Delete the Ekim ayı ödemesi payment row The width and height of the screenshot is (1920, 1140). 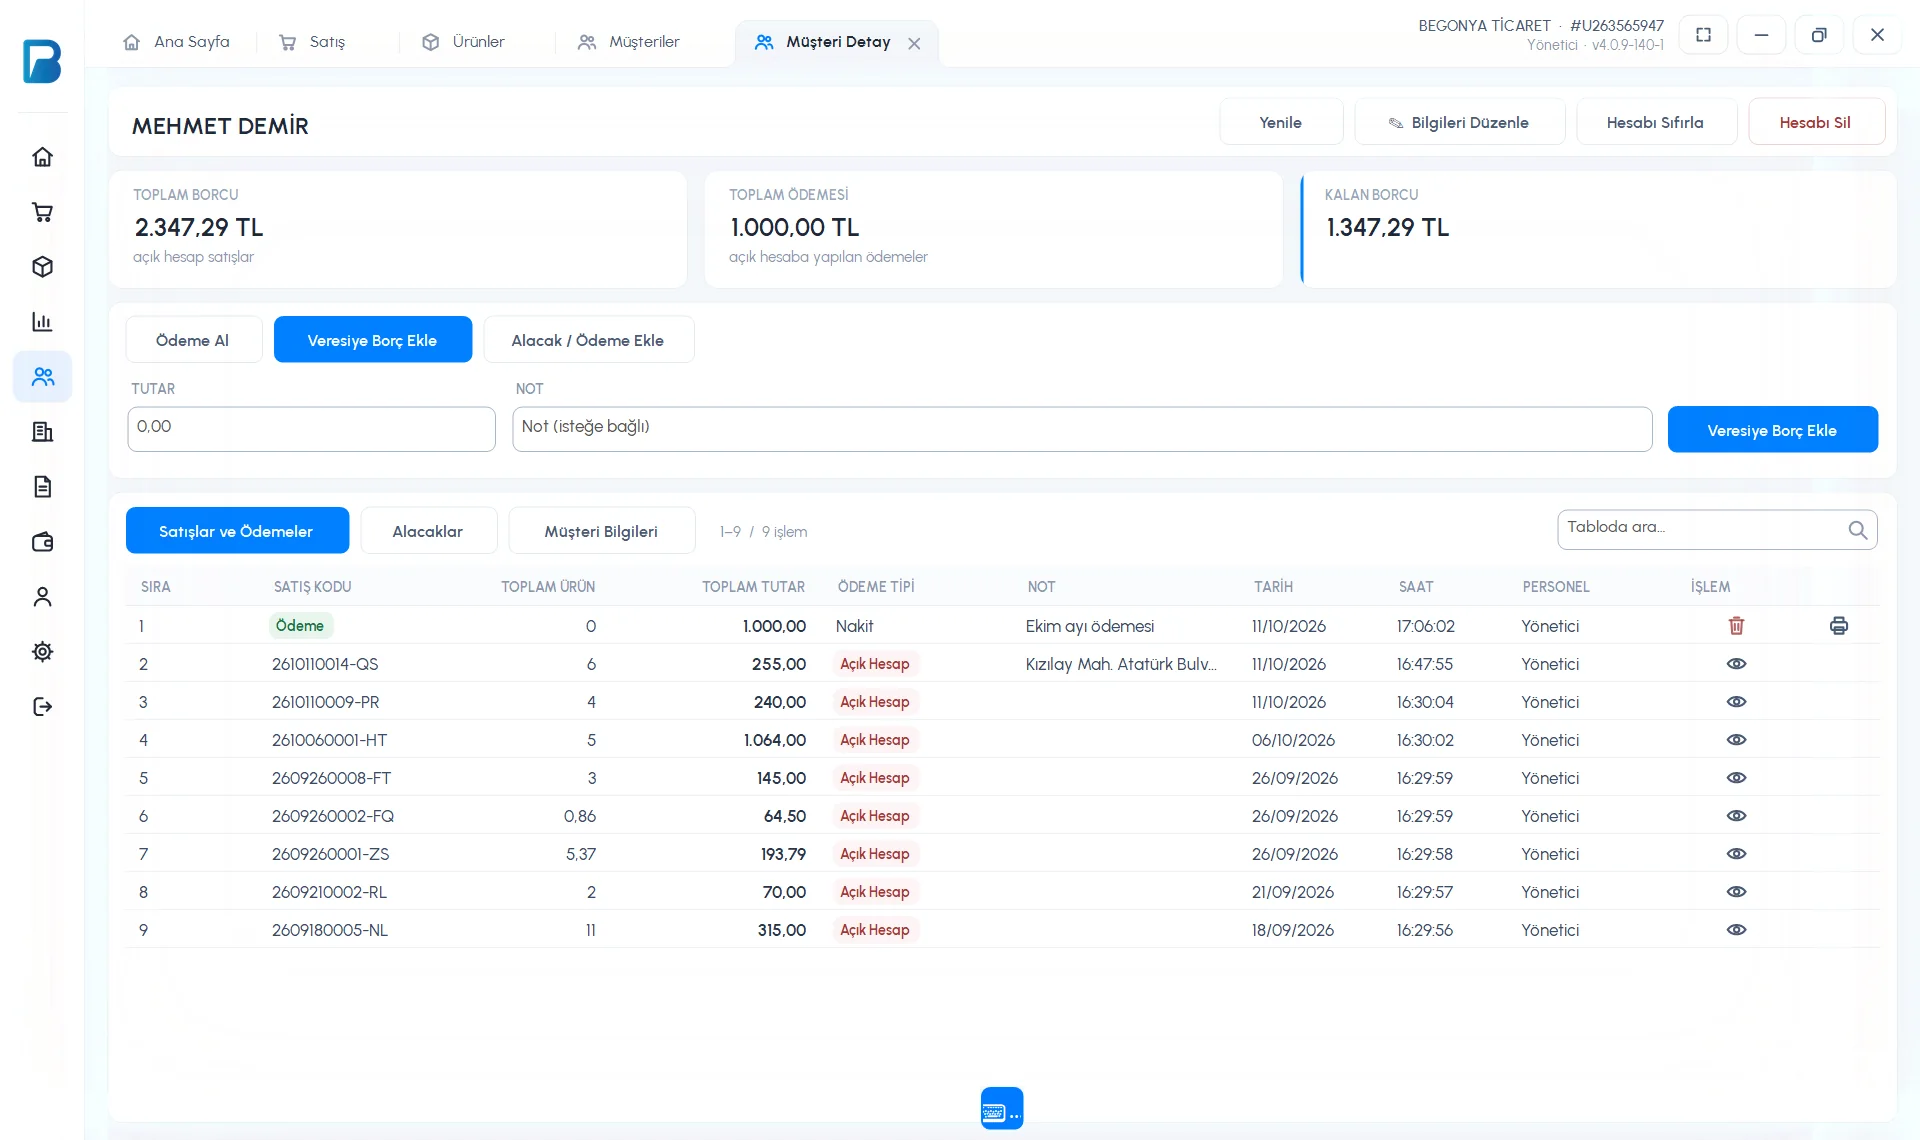click(x=1736, y=626)
